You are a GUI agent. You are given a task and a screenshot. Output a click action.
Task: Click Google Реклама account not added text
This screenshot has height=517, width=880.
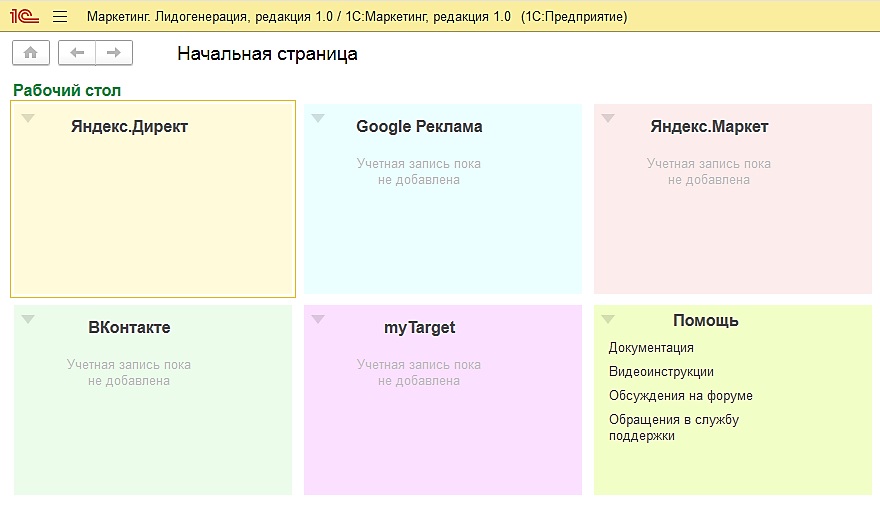[419, 172]
